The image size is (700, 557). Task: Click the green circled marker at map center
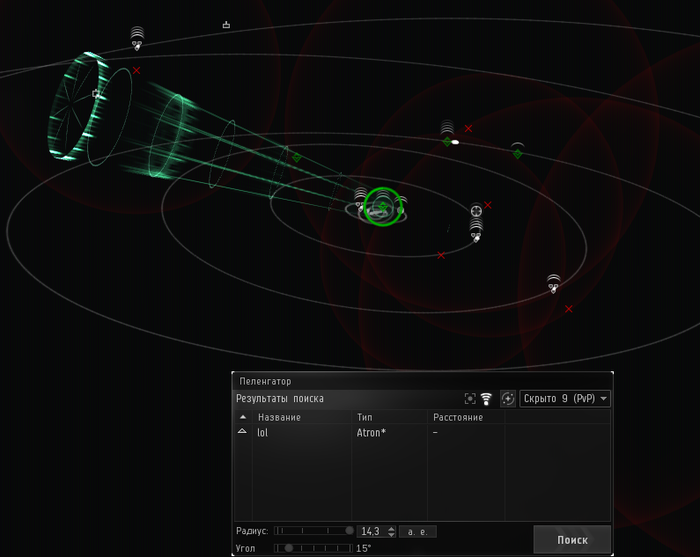click(382, 205)
